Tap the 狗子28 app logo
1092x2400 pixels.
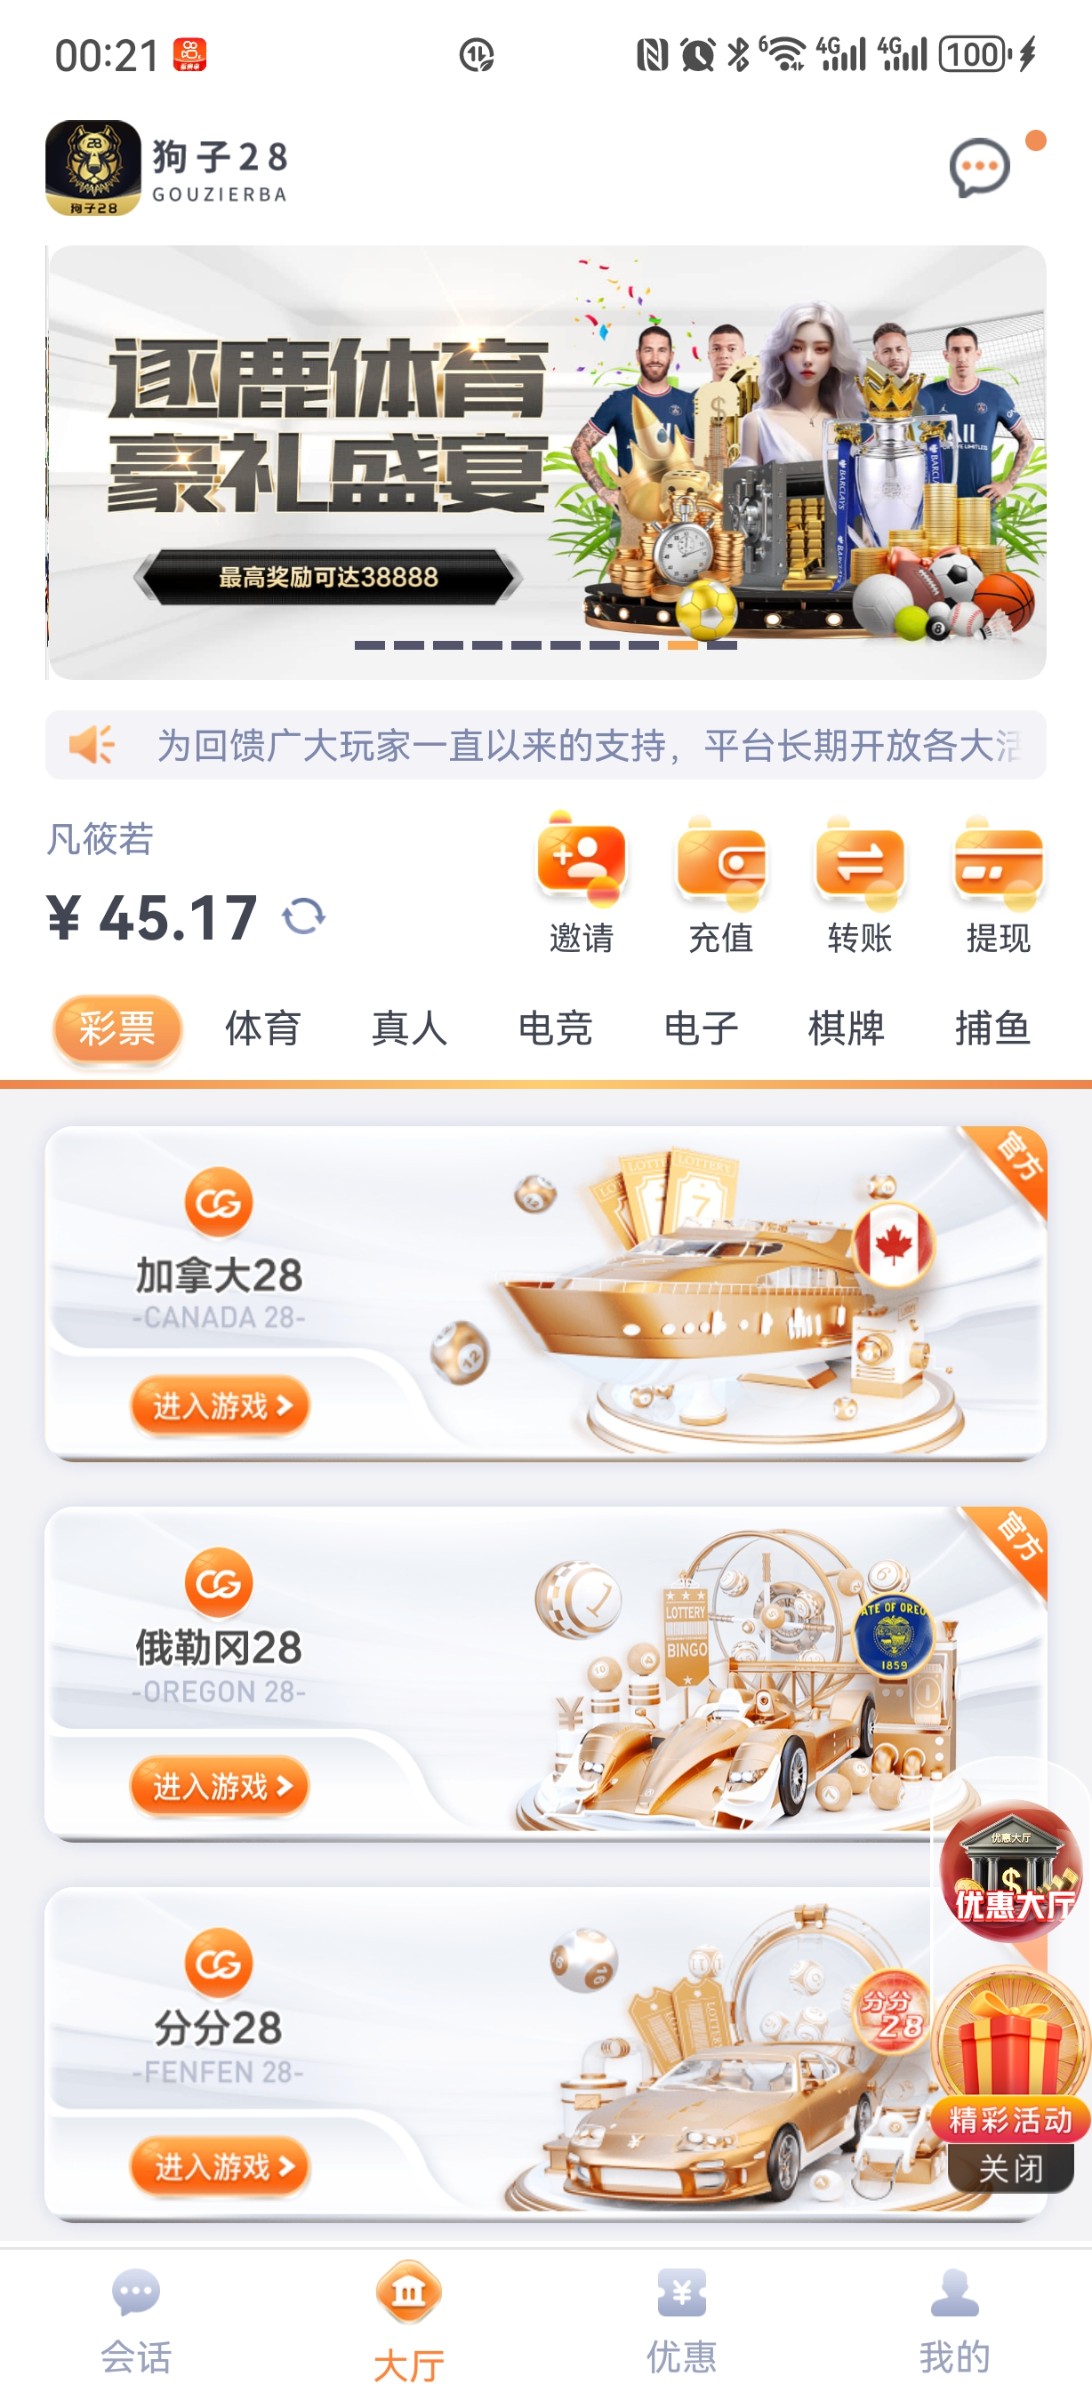click(93, 168)
